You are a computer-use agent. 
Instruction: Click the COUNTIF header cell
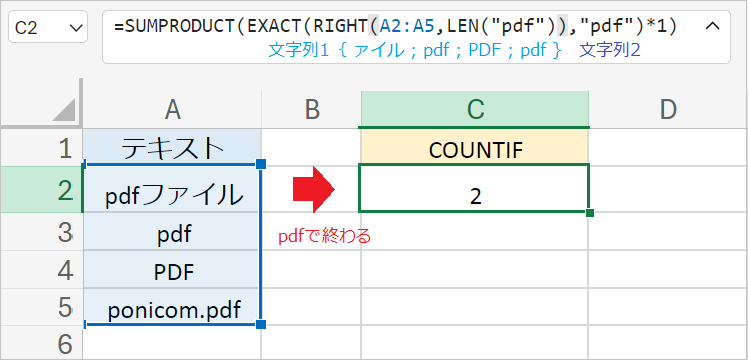pyautogui.click(x=475, y=148)
